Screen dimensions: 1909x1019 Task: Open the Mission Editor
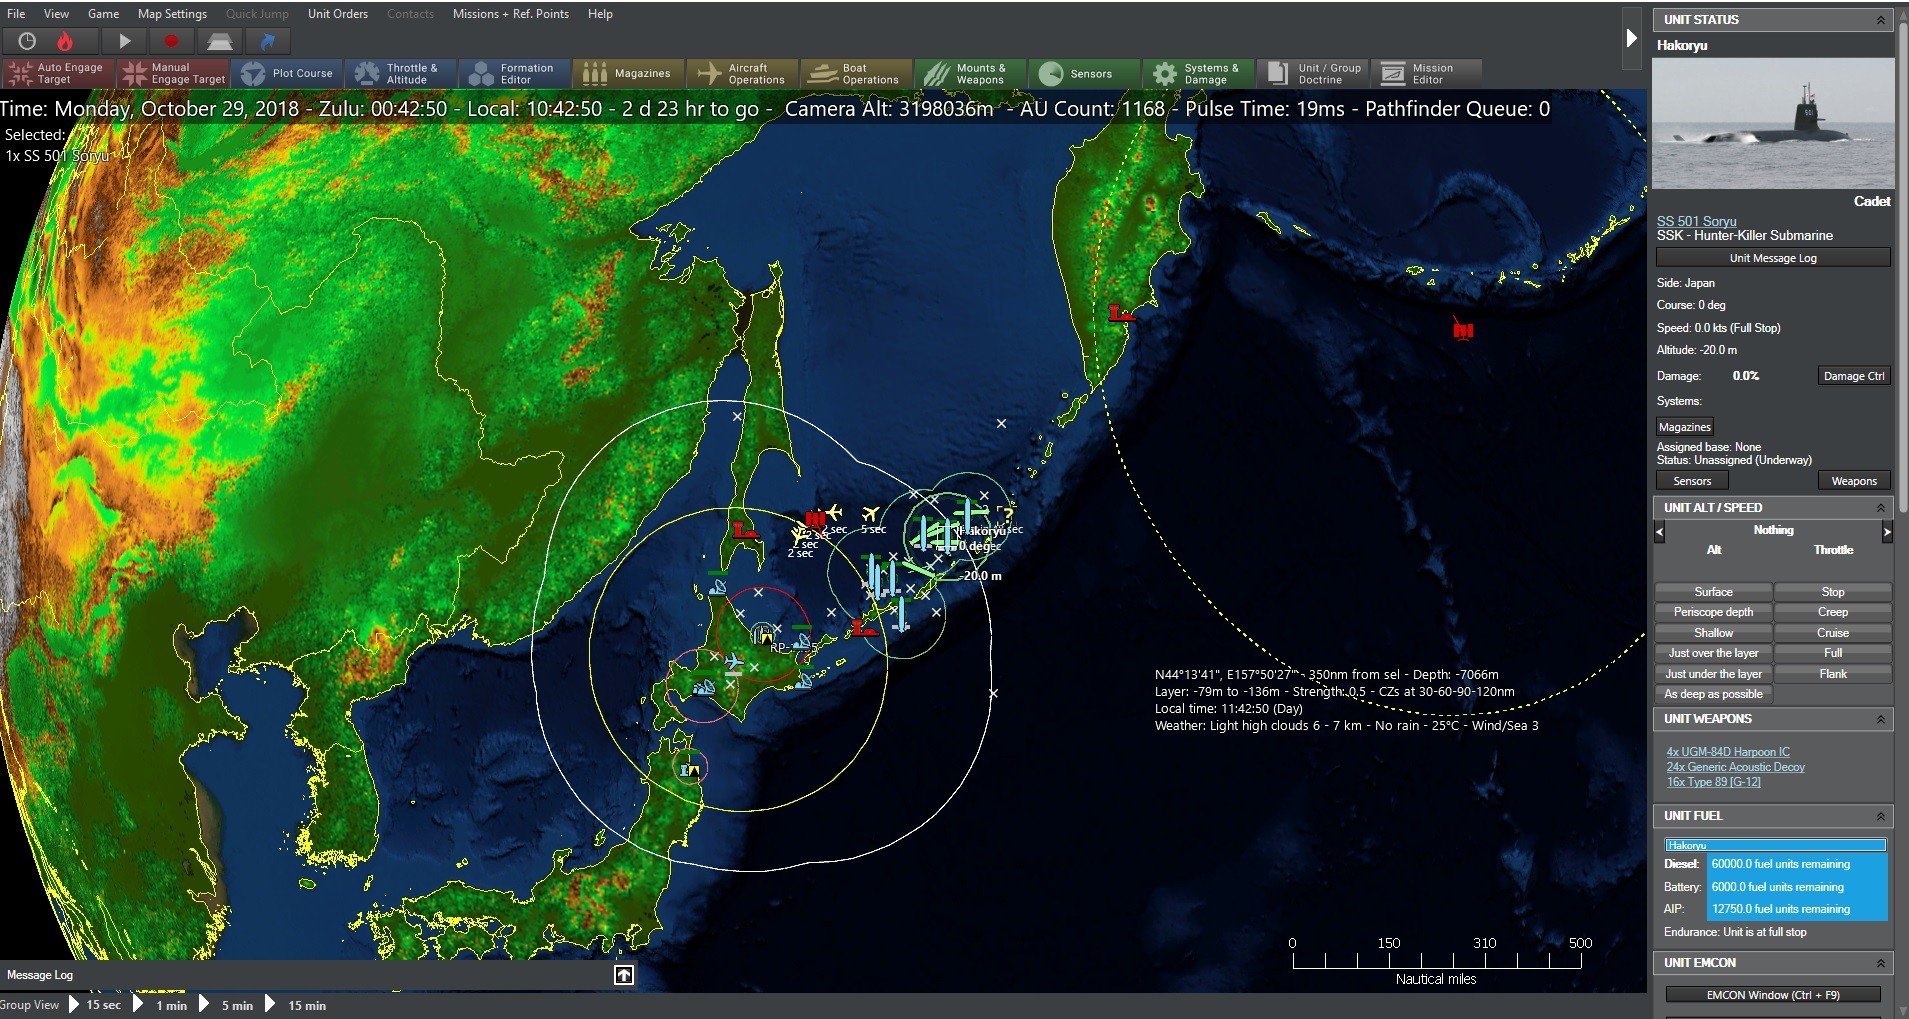point(1426,73)
